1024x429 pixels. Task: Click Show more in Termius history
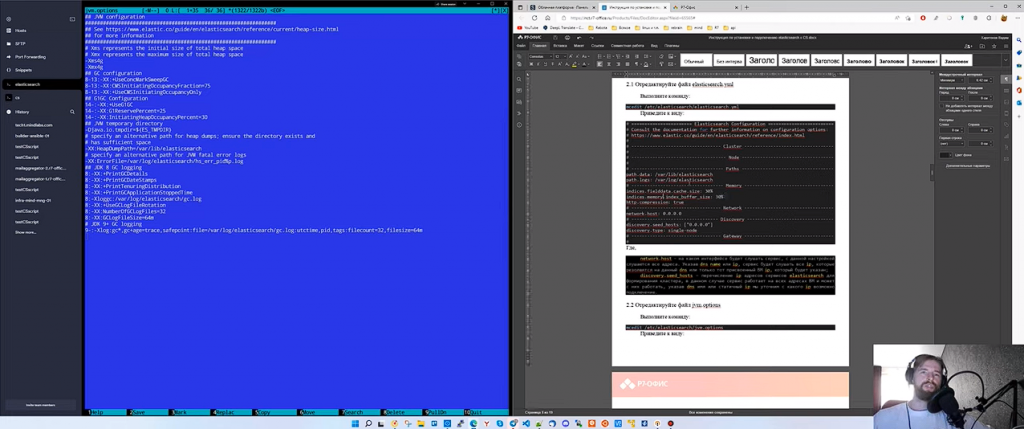click(x=25, y=232)
